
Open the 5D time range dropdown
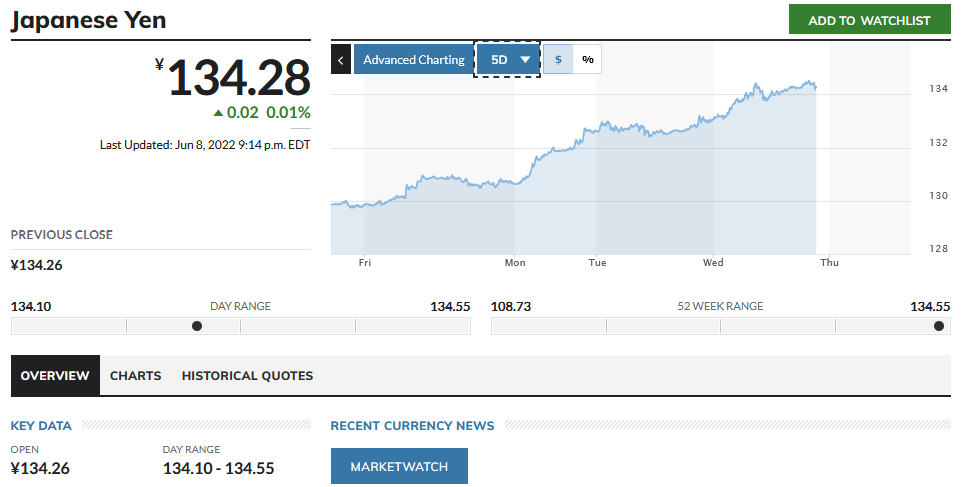[507, 60]
